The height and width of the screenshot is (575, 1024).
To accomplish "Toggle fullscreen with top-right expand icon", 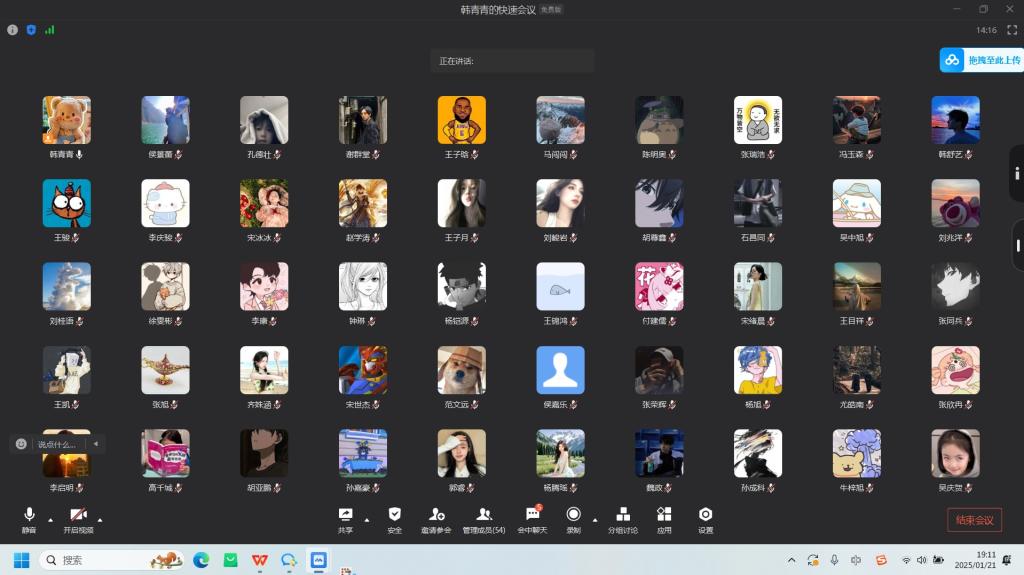I will pyautogui.click(x=1012, y=30).
